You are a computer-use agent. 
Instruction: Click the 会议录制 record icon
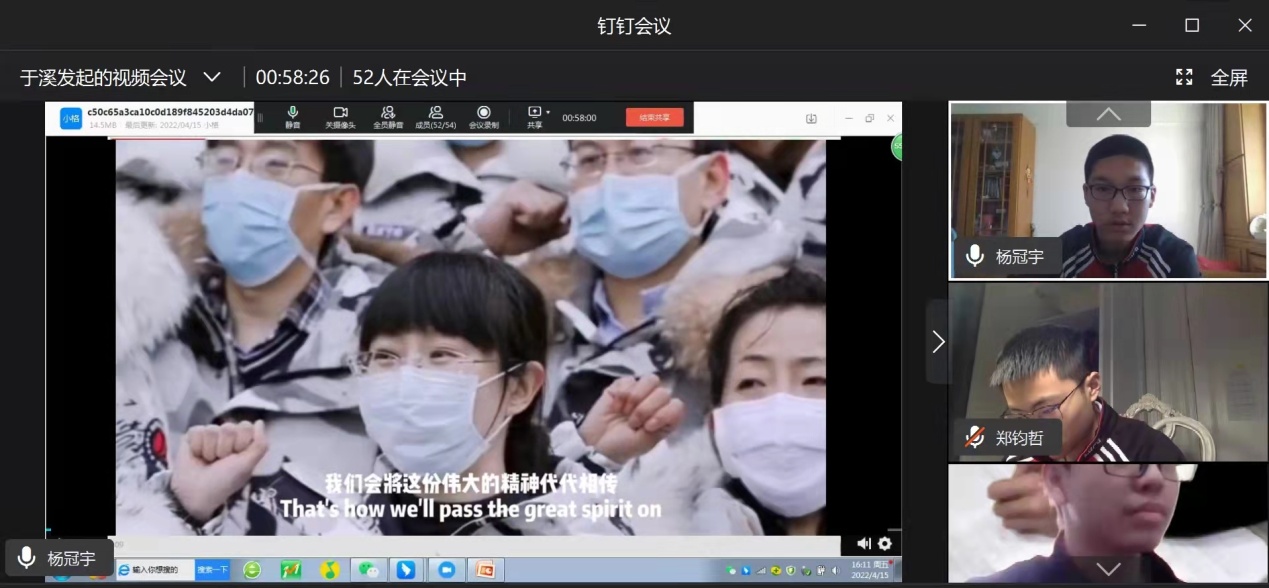[484, 113]
